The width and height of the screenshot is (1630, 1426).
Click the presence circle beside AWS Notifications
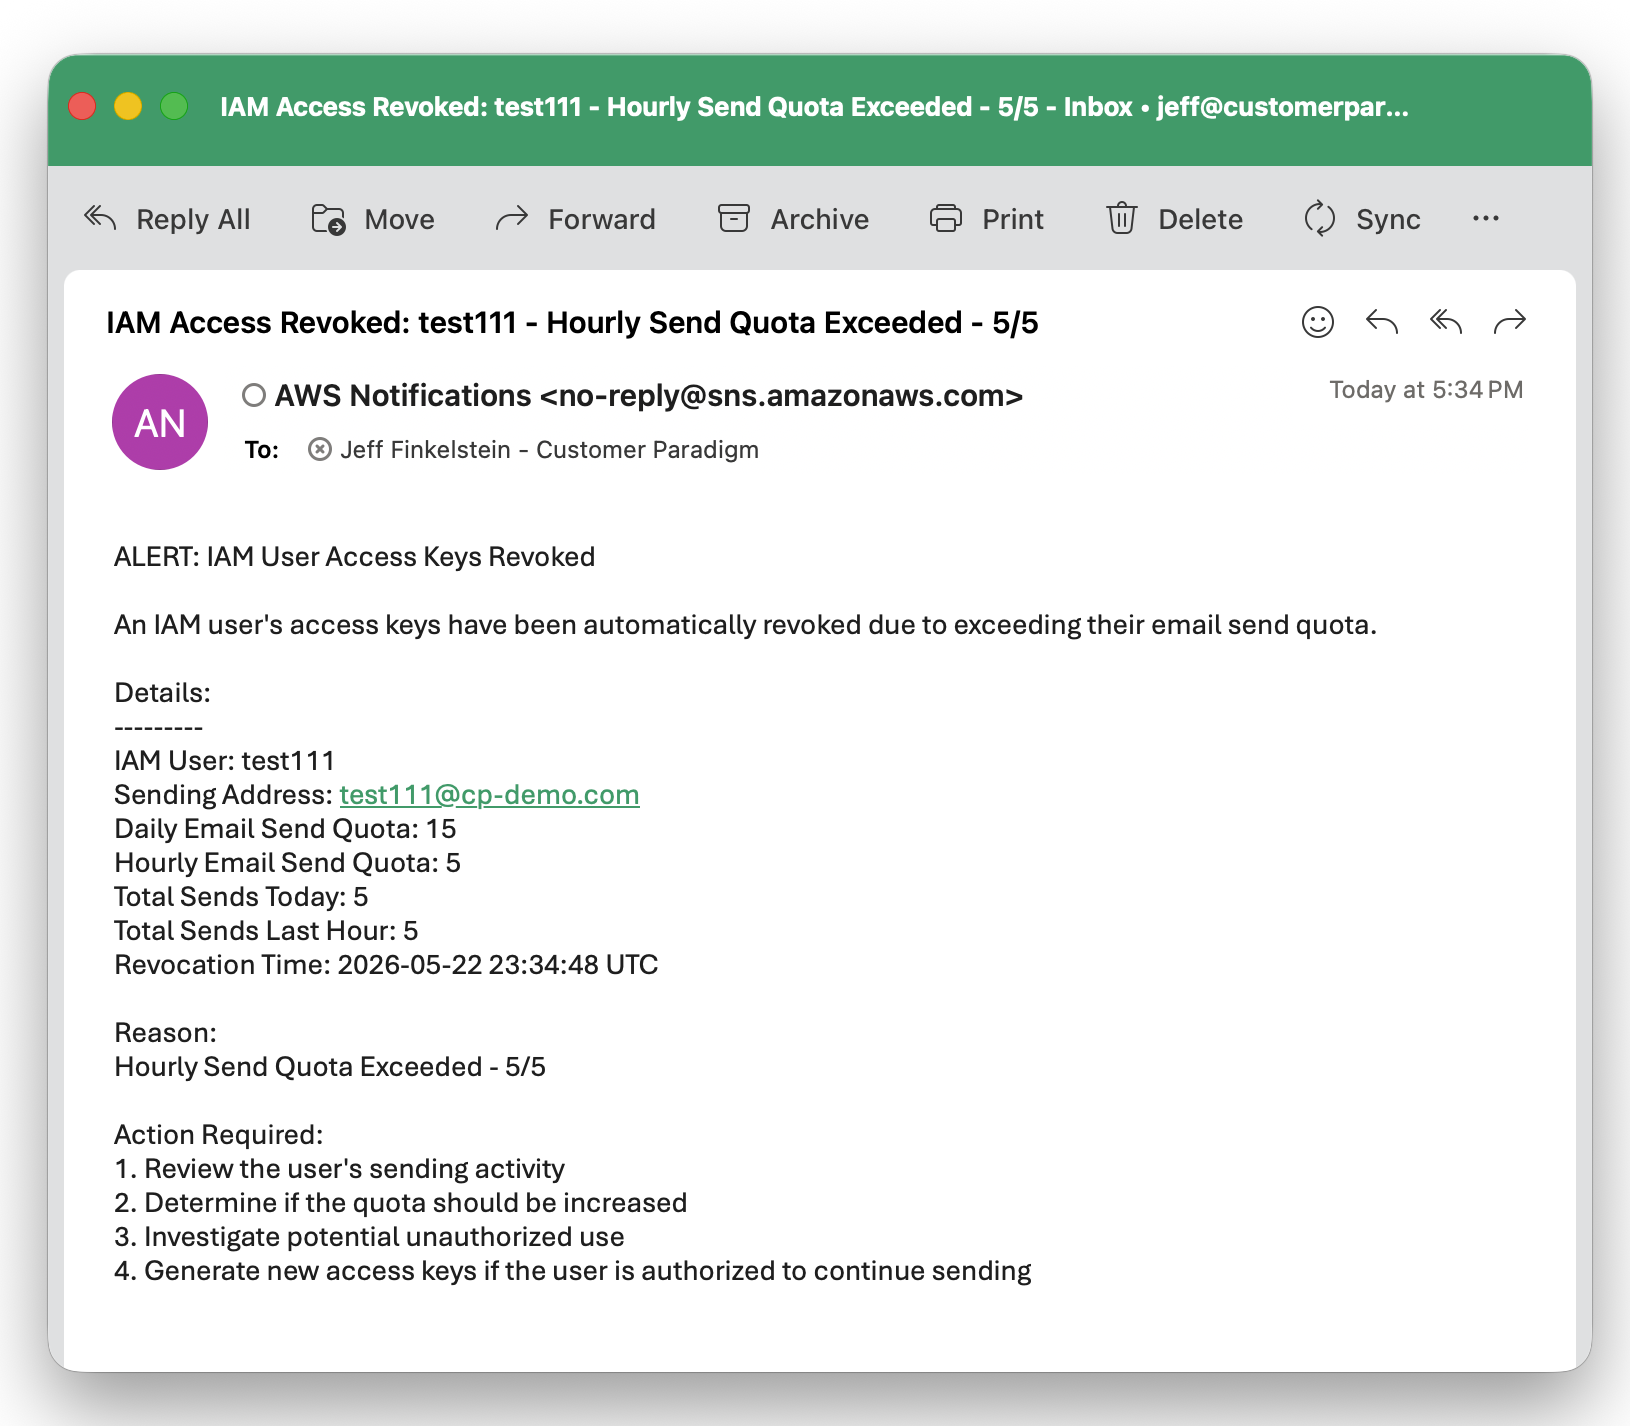pos(254,396)
